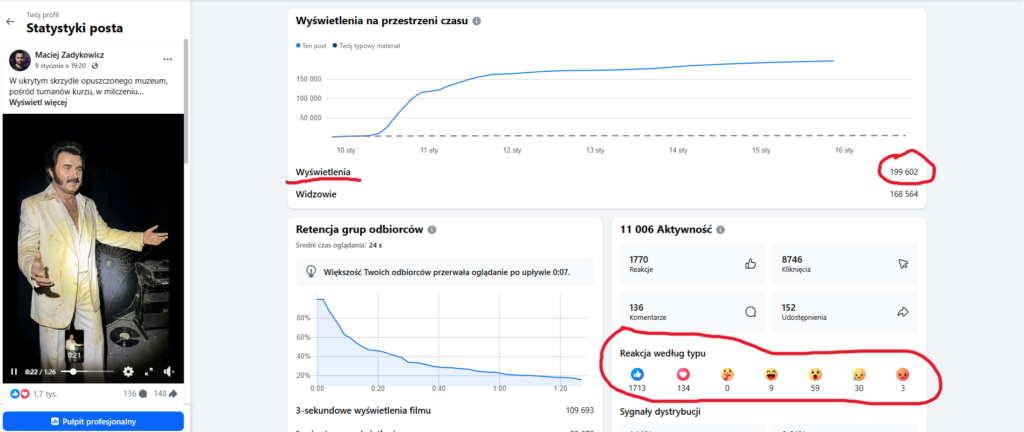This screenshot has width=1024, height=432.
Task: Enter fullscreen mode on the video
Action: coord(149,371)
